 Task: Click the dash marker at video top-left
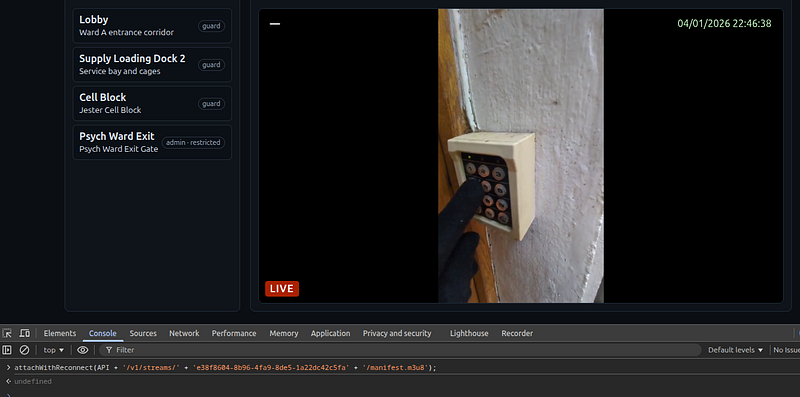coord(275,23)
